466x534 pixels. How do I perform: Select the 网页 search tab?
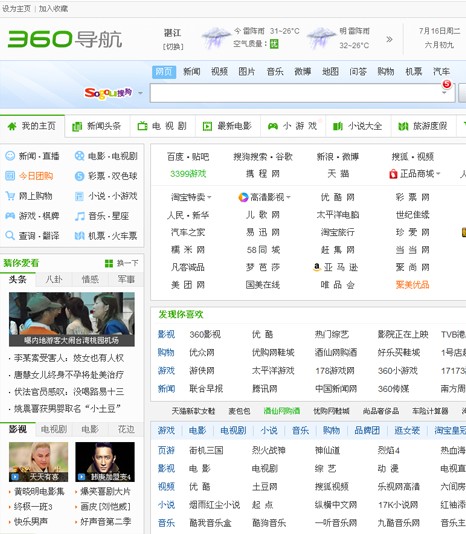tap(164, 72)
